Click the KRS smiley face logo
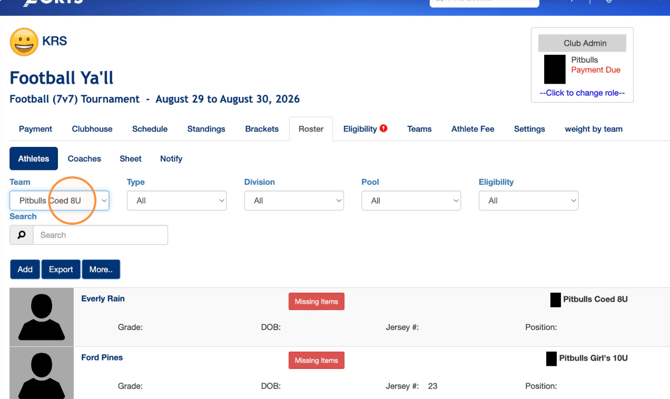This screenshot has width=670, height=399. (24, 42)
